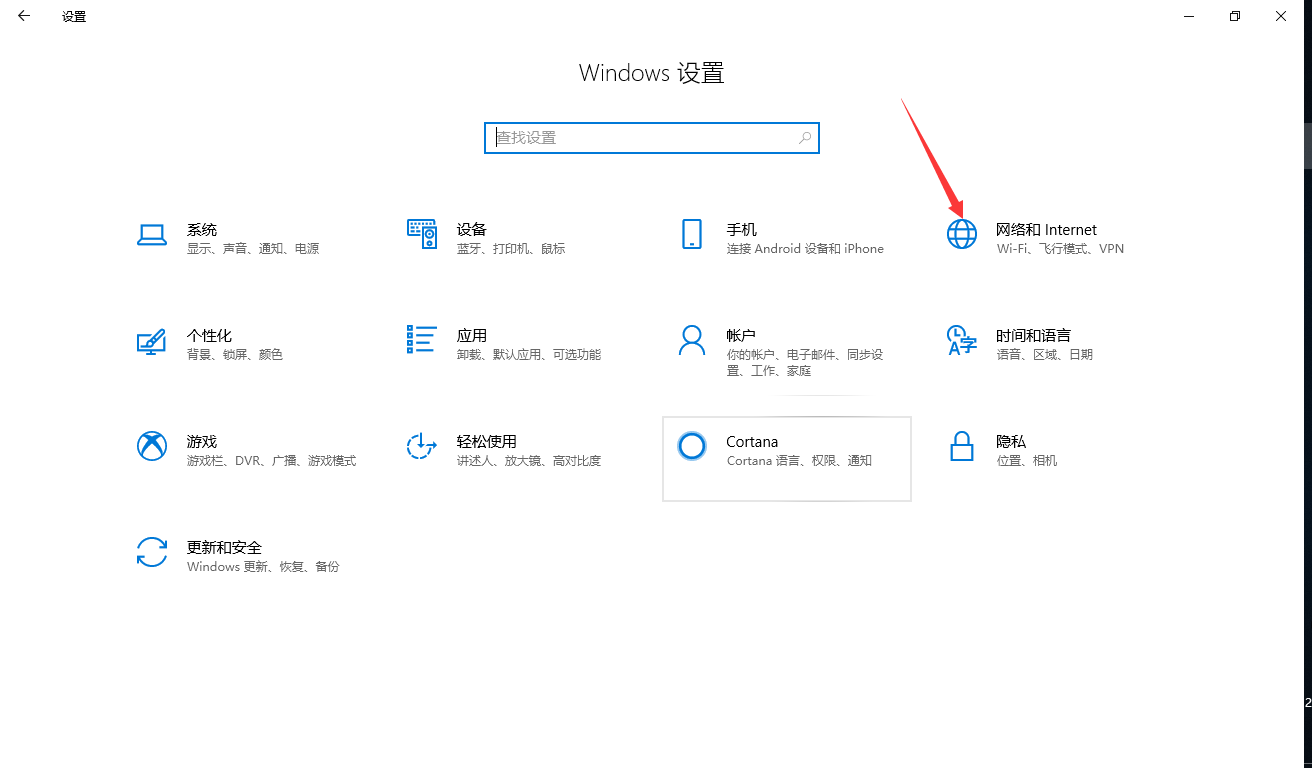Select the 游戏 category label
This screenshot has height=768, width=1312.
pos(202,442)
